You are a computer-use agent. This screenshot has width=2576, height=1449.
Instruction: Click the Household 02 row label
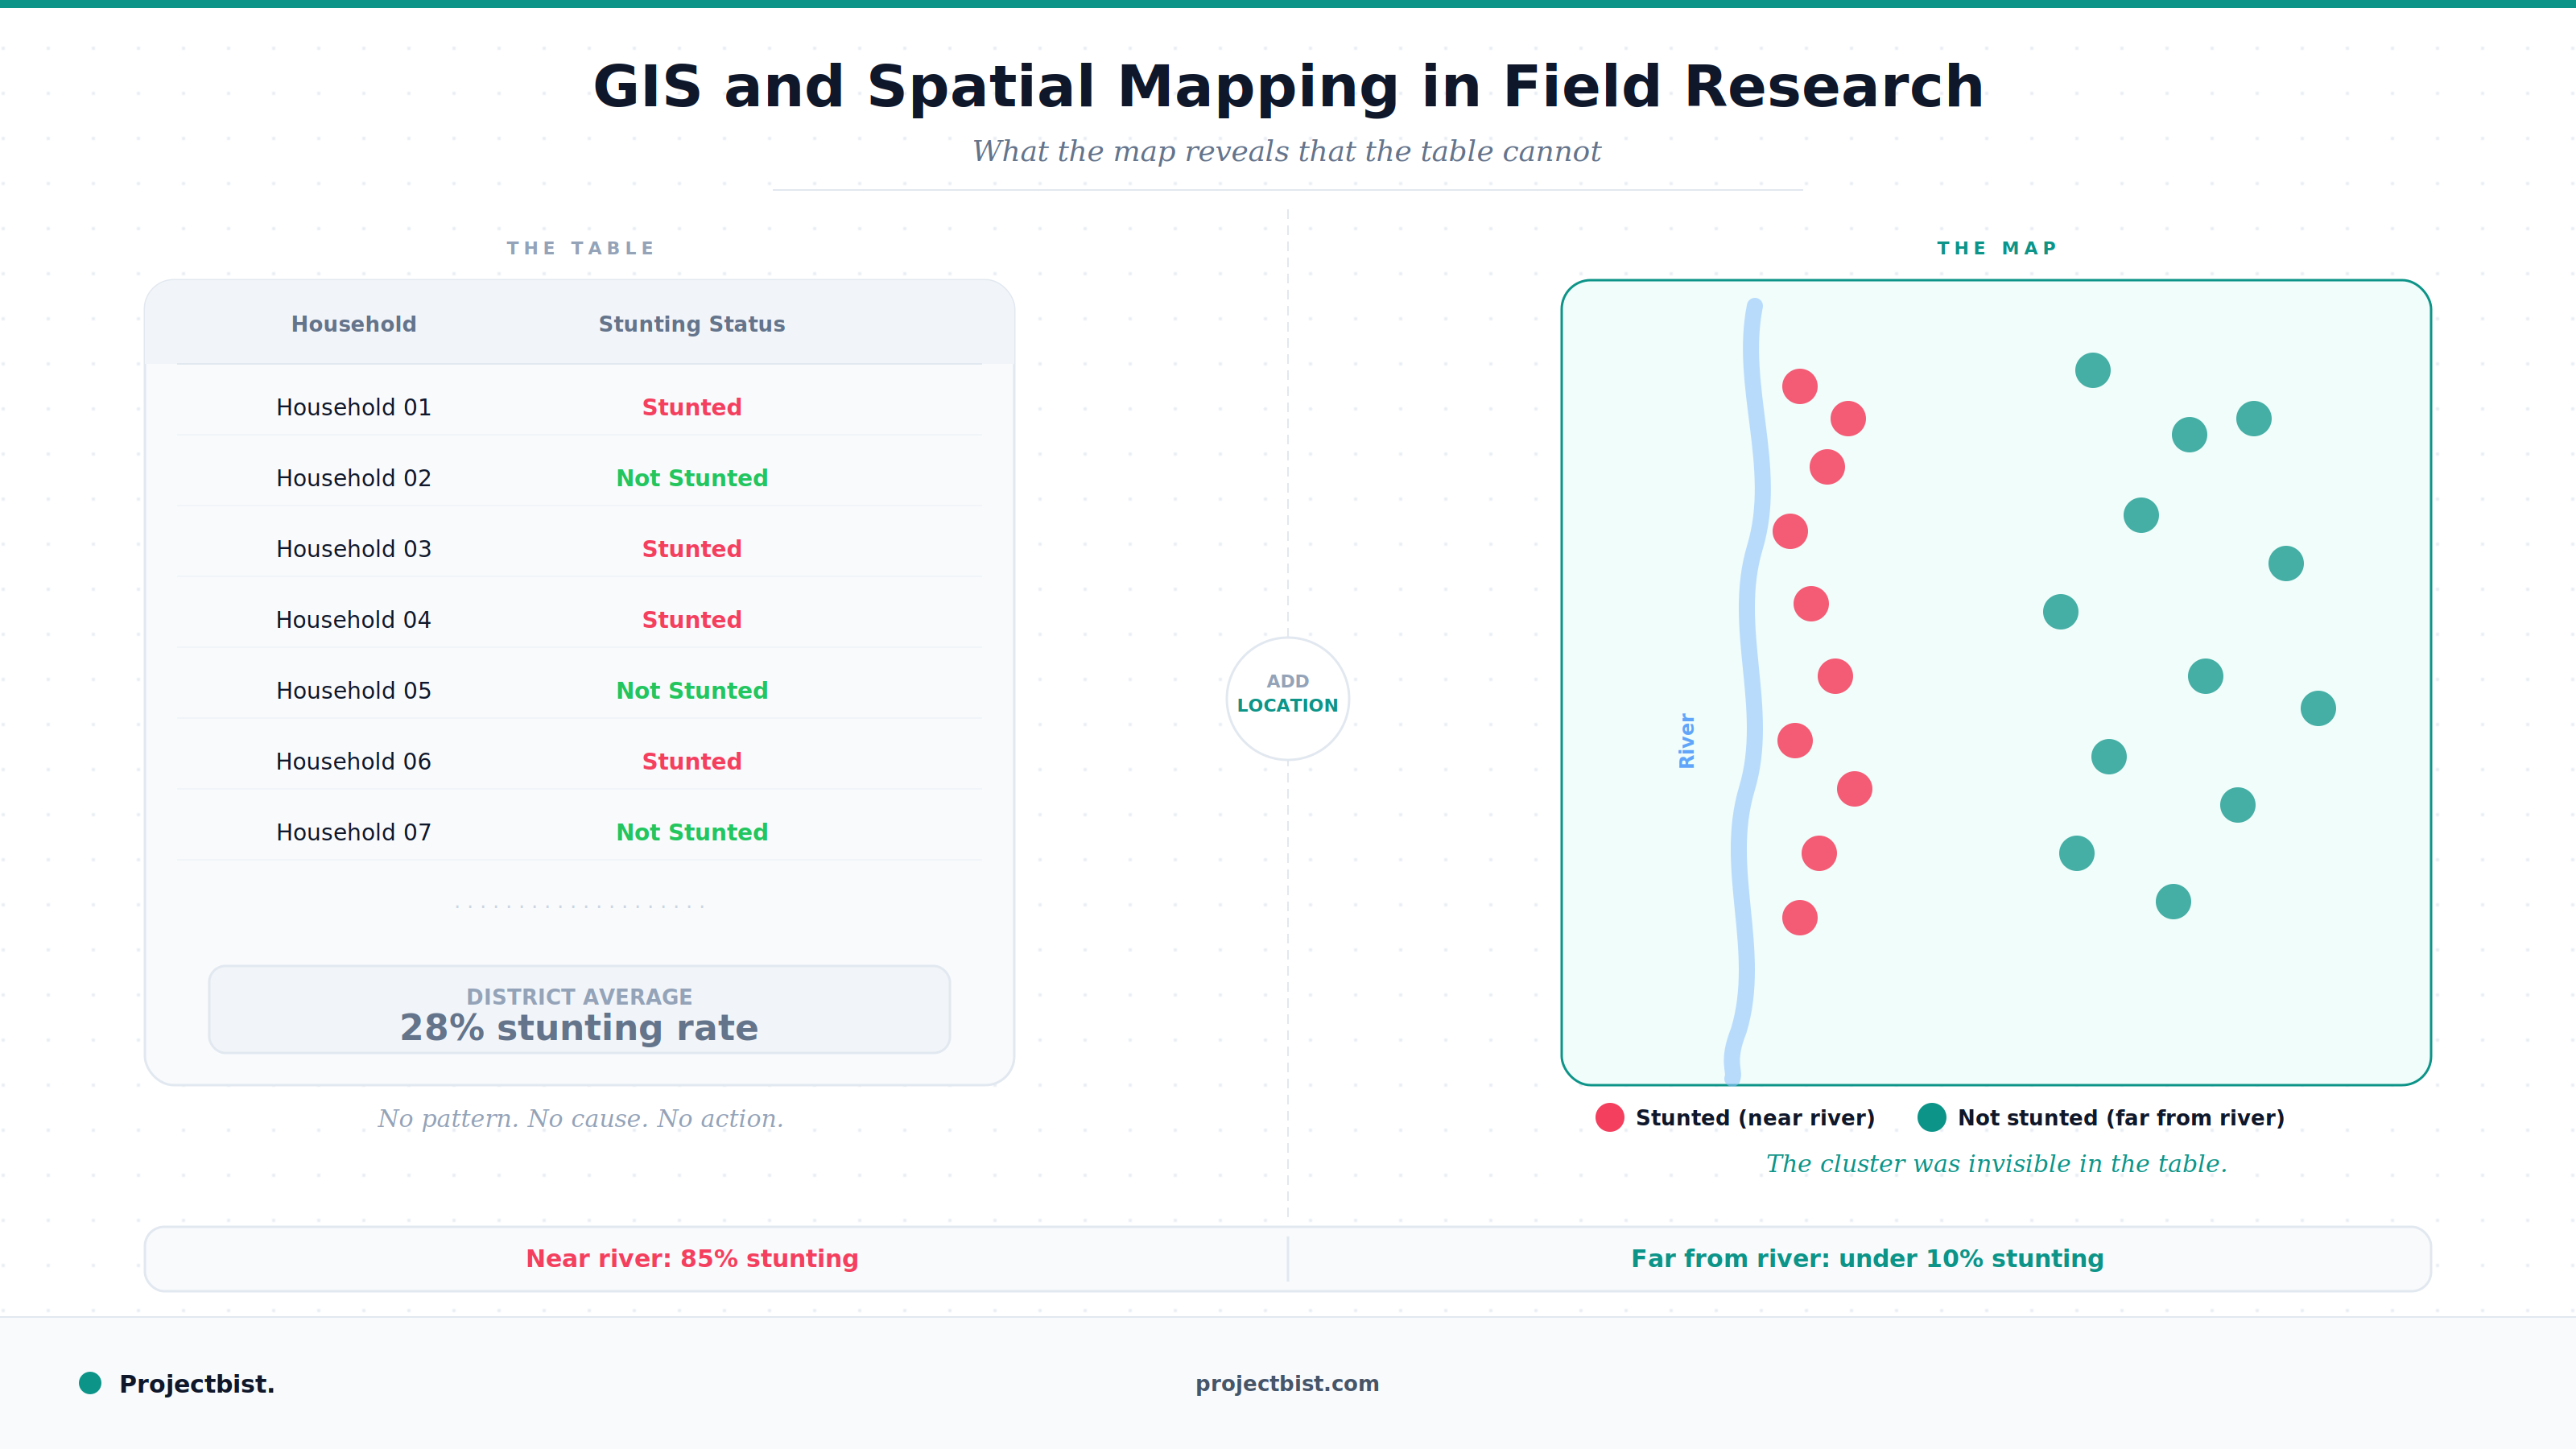click(354, 478)
